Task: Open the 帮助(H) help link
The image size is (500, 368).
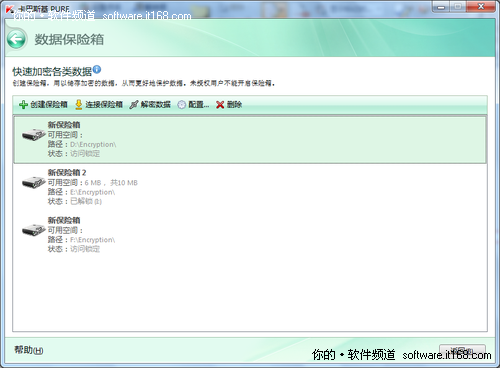Action: 29,350
